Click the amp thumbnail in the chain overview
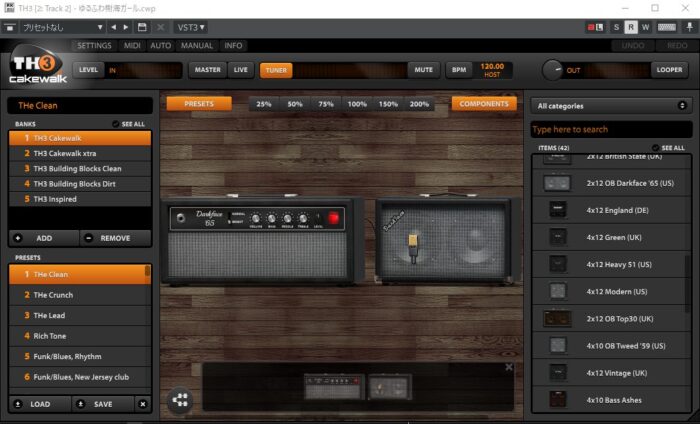700x424 pixels. pyautogui.click(x=334, y=386)
